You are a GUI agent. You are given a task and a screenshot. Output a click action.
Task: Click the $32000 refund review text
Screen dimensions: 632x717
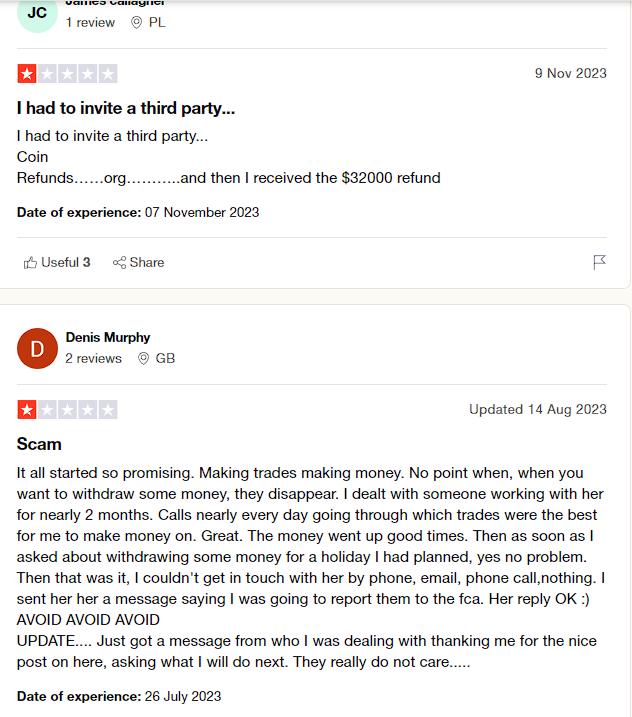click(229, 157)
